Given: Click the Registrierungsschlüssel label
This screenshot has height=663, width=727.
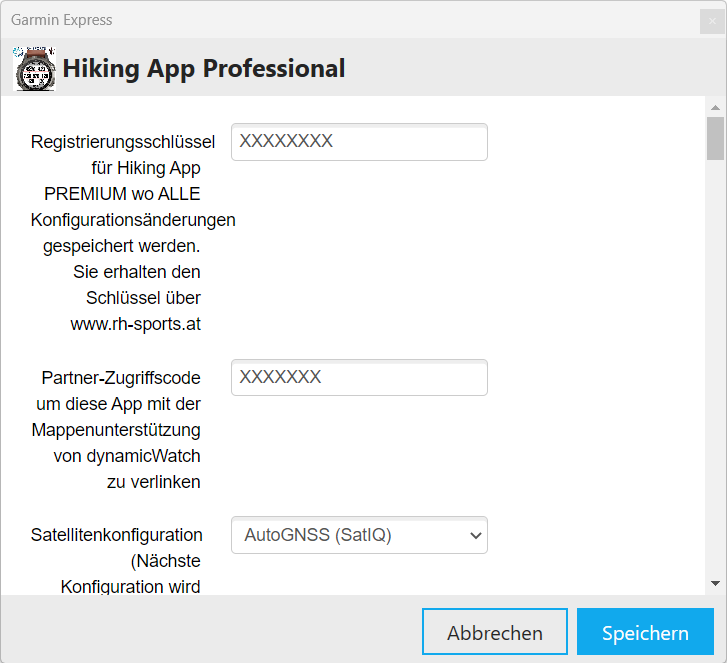Looking at the screenshot, I should [x=123, y=142].
